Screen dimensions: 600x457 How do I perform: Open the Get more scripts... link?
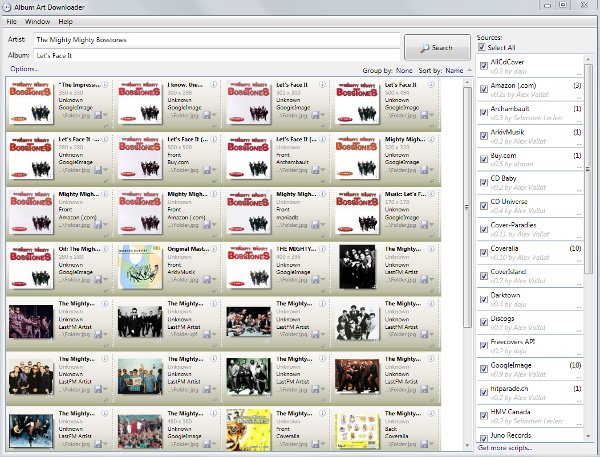point(505,447)
